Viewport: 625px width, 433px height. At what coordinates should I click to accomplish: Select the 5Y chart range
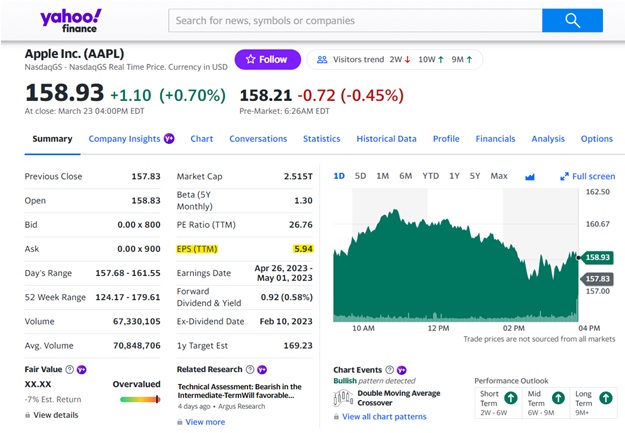click(x=475, y=176)
